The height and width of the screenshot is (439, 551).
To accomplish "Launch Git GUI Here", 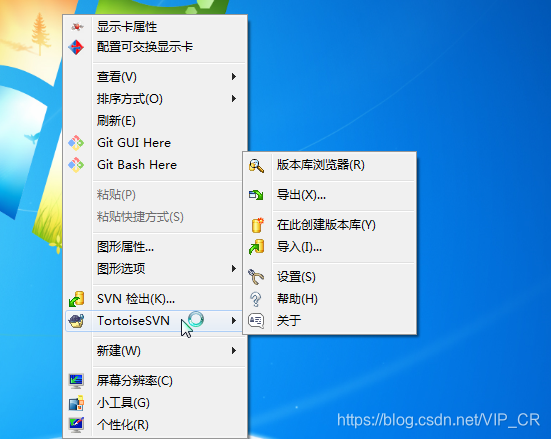I will pyautogui.click(x=155, y=143).
